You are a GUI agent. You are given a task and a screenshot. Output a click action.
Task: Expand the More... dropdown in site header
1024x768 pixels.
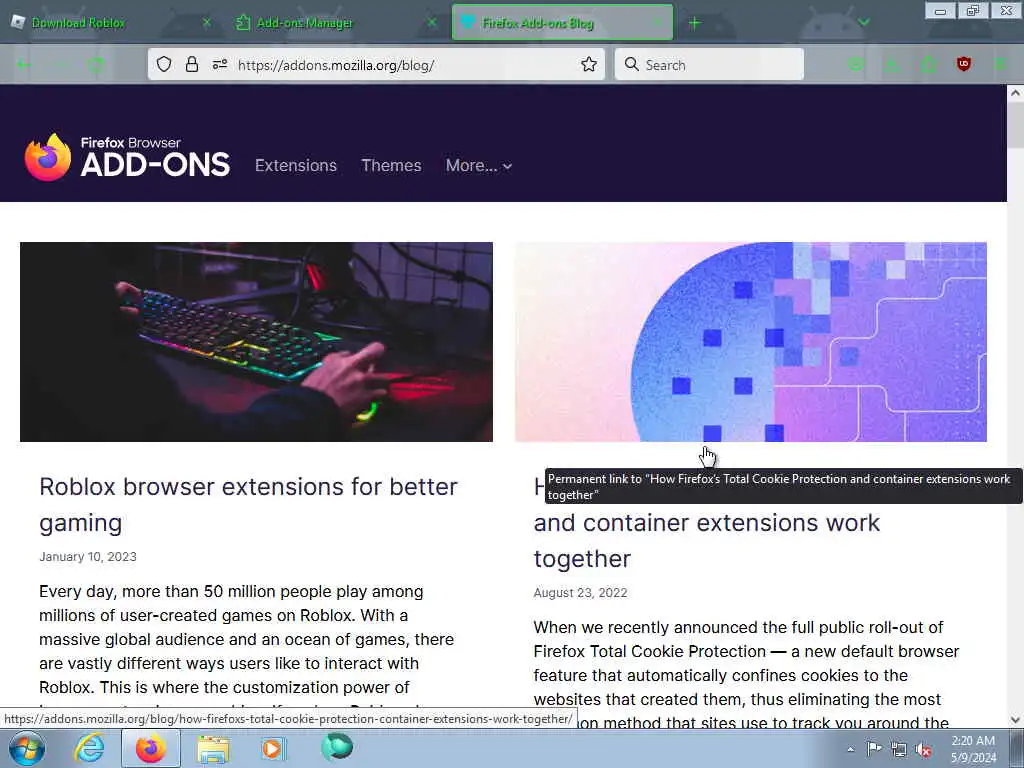point(479,165)
